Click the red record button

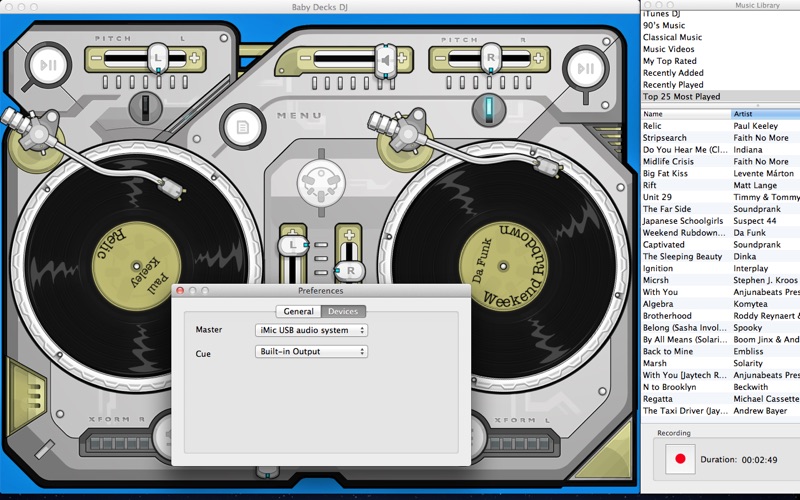680,459
